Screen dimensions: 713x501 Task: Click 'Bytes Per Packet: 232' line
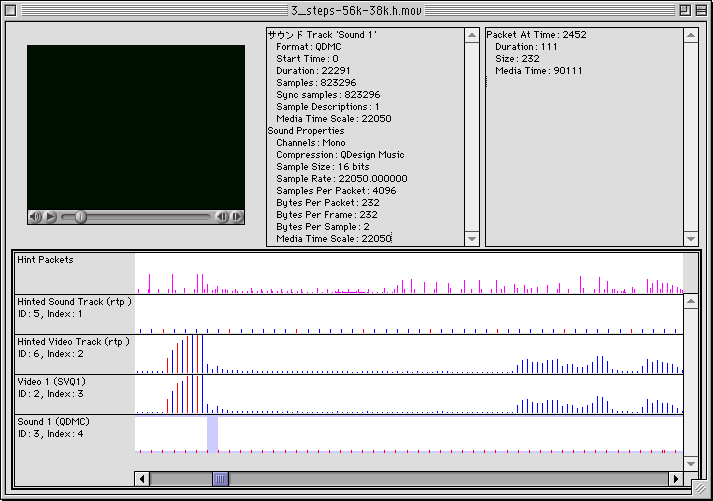point(327,203)
